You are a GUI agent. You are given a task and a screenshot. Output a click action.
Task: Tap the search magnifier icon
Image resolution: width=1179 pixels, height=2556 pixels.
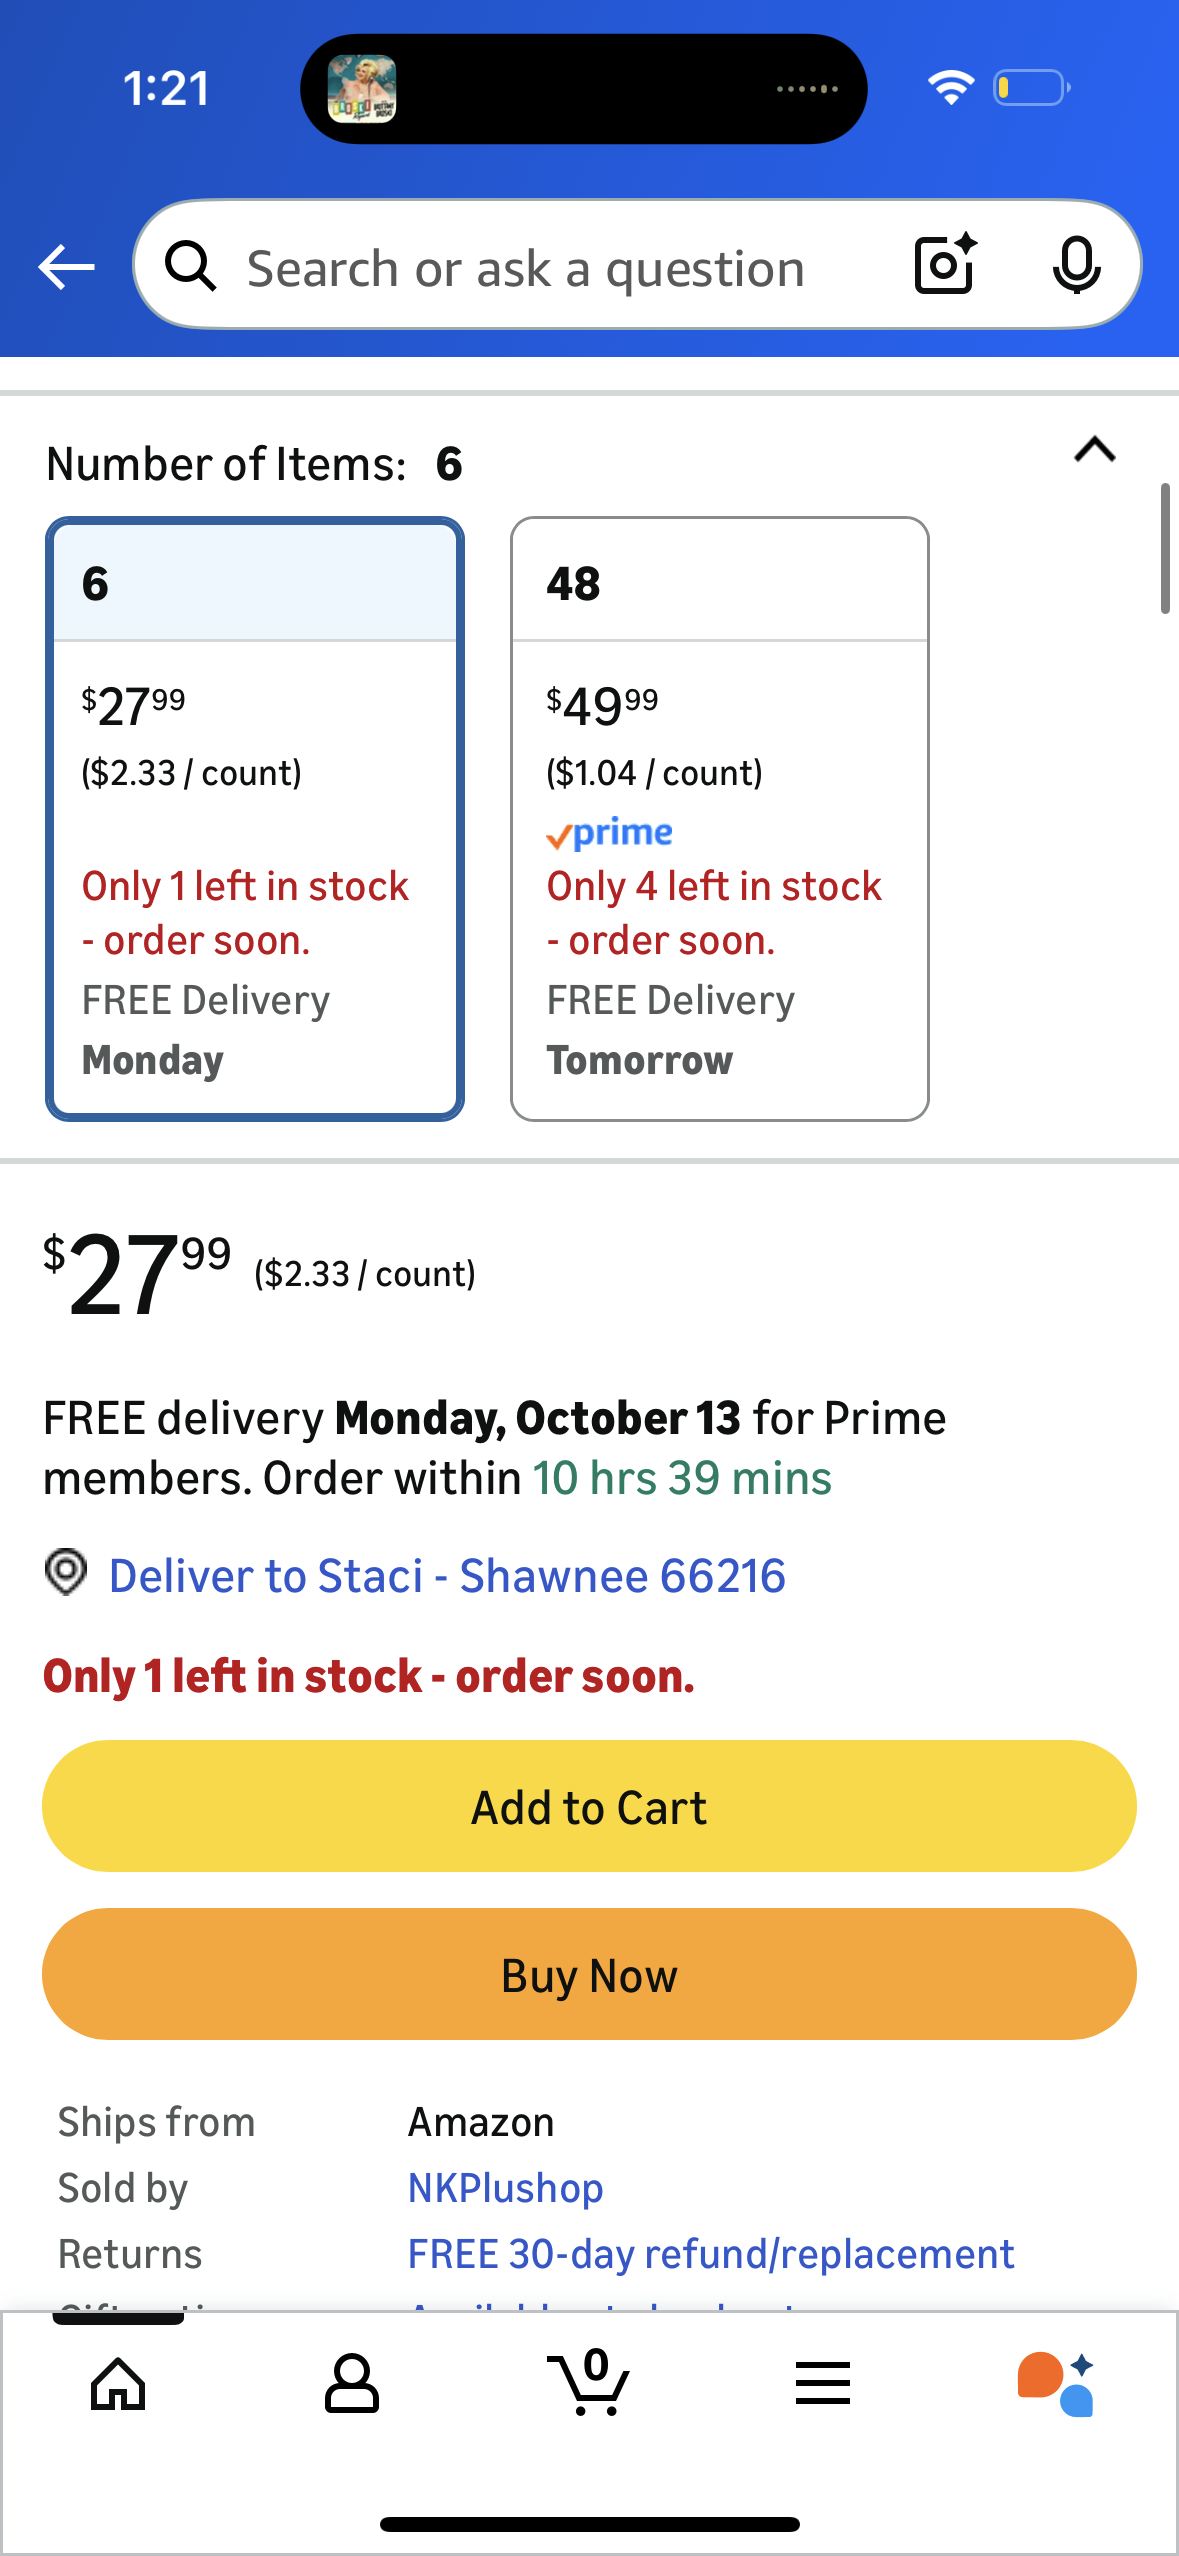[190, 267]
